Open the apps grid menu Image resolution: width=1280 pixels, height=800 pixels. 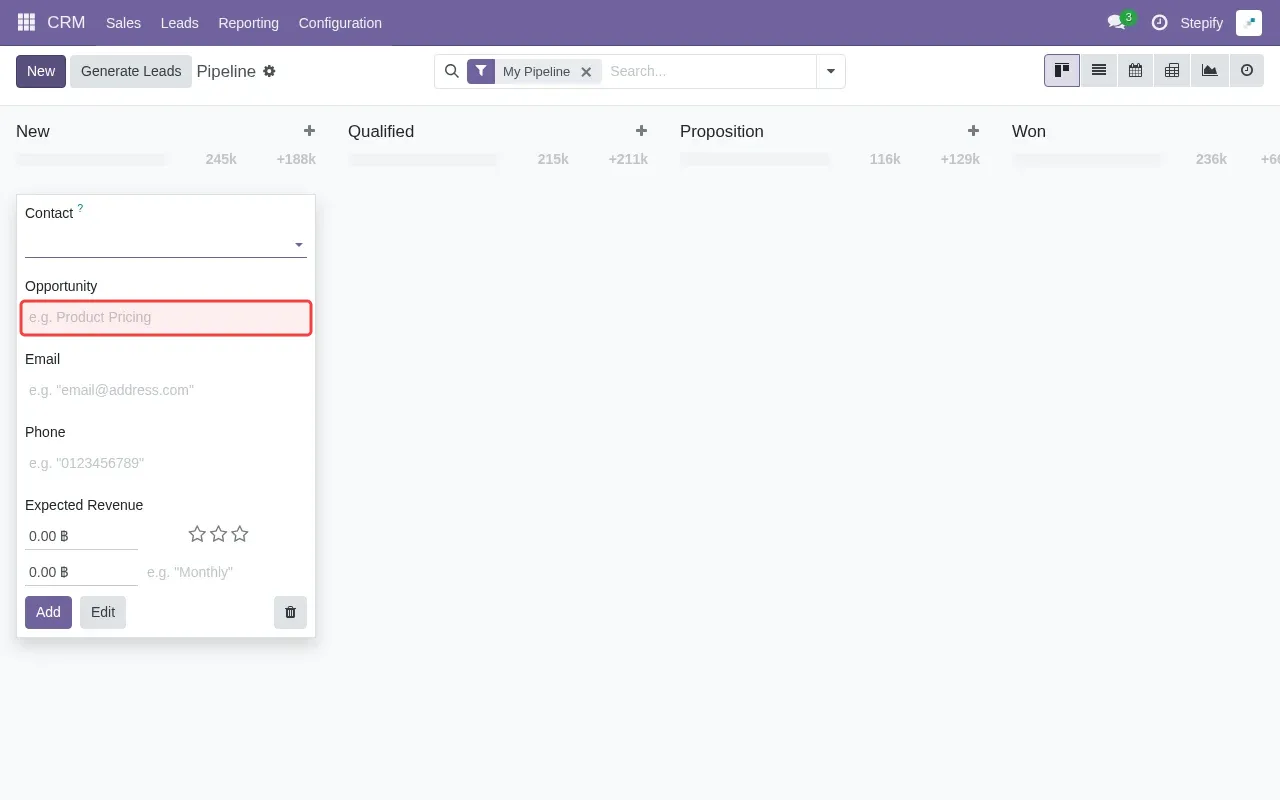(25, 22)
